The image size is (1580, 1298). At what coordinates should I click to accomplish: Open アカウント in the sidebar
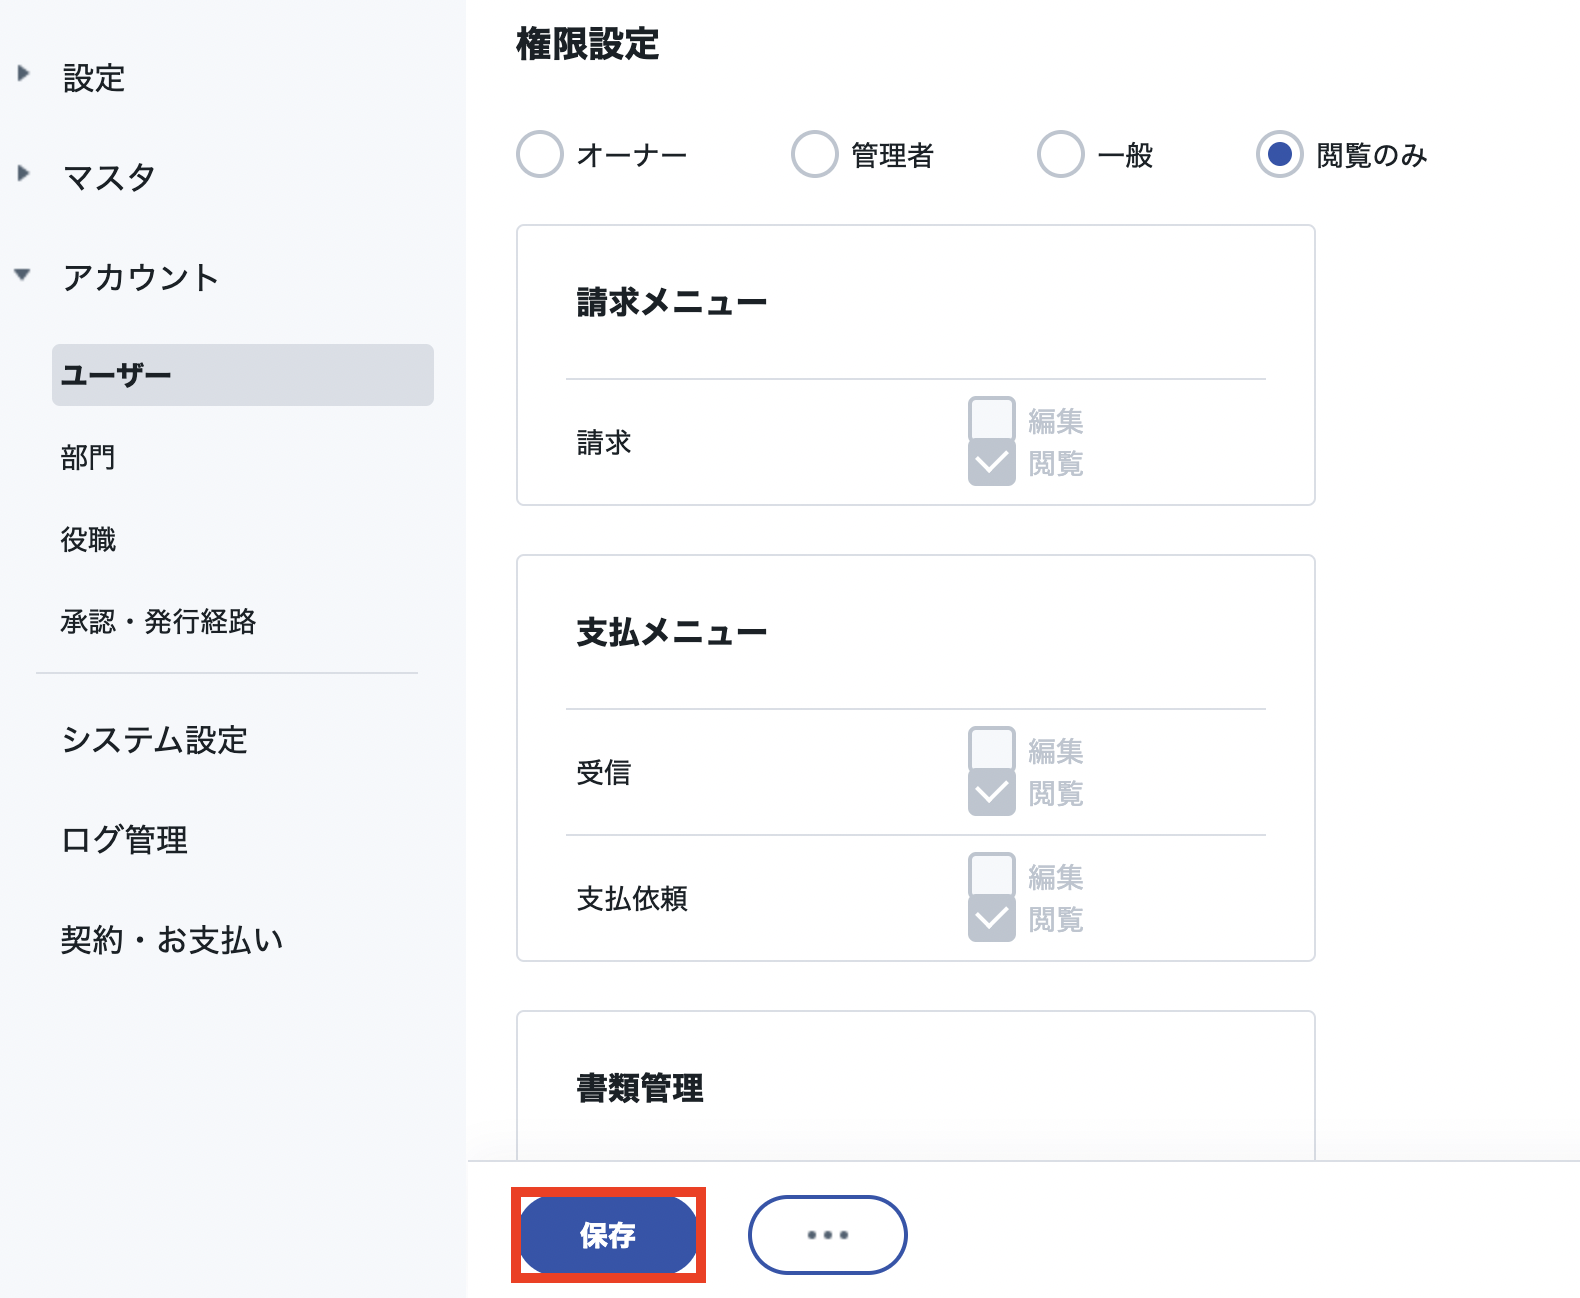(140, 277)
